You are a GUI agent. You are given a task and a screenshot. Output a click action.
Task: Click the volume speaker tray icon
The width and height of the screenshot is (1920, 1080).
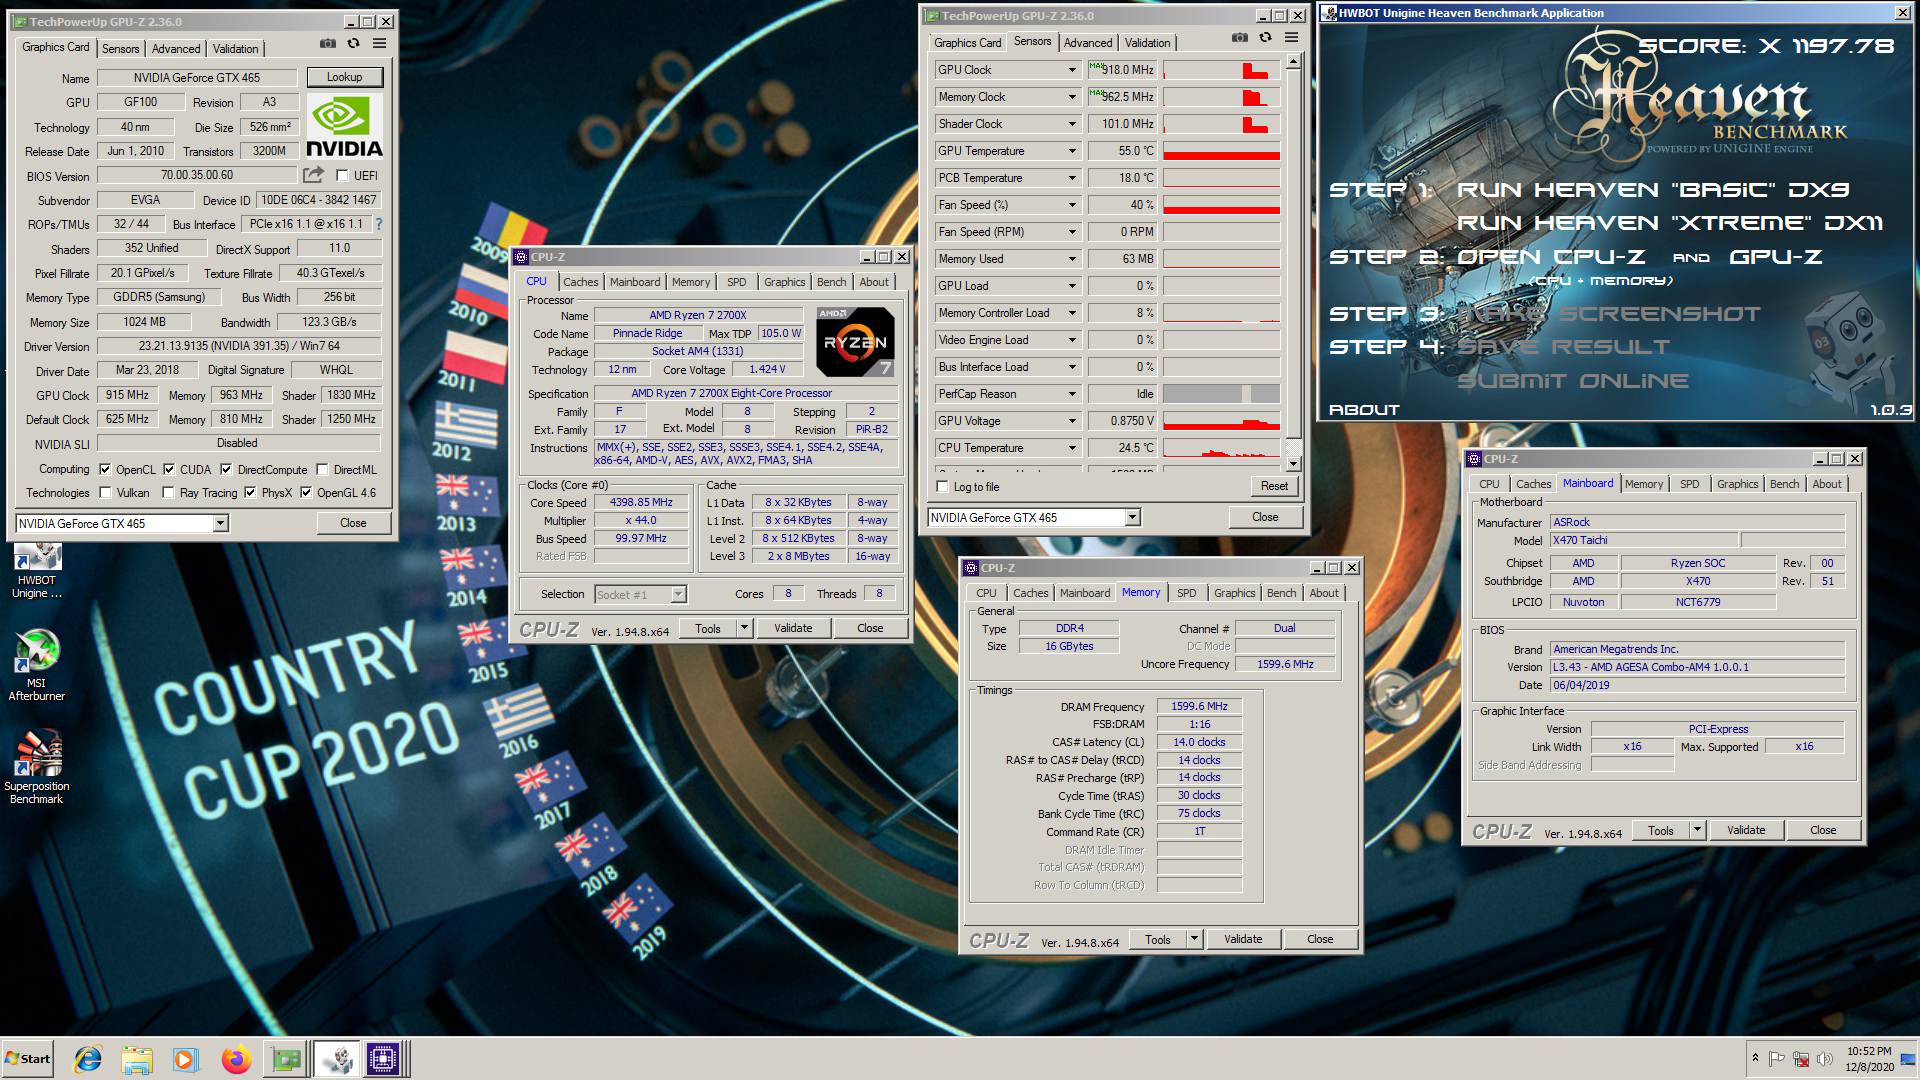pos(1825,1059)
